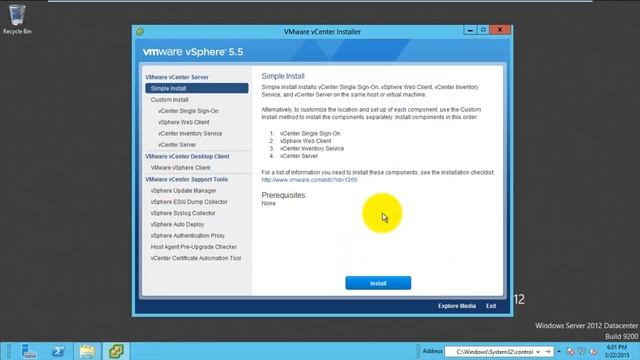The image size is (640, 360).
Task: Select vSphere Syslog Collector
Action: coord(183,213)
